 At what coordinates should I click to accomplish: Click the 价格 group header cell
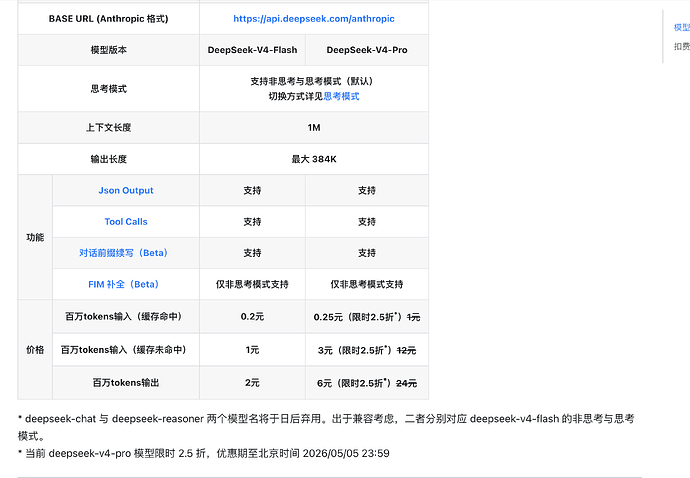[x=35, y=349]
